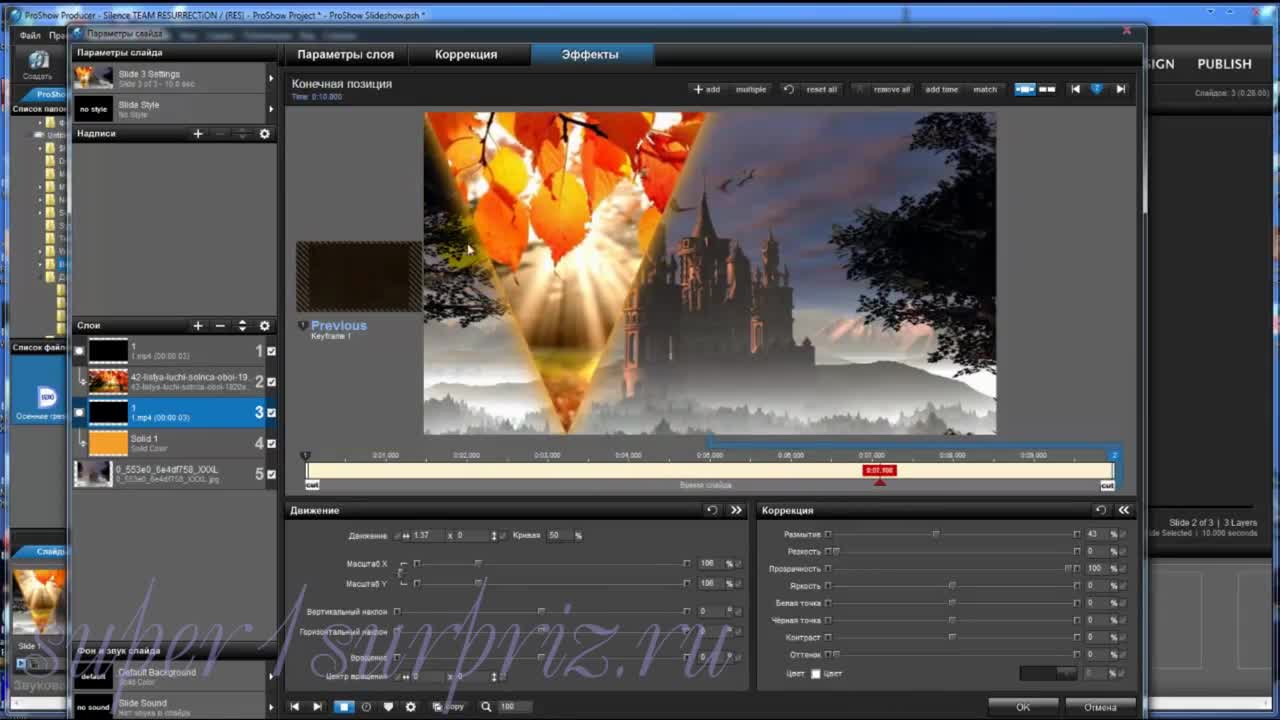Click the marker shield icon in the bottom bar
1280x720 pixels.
point(388,706)
